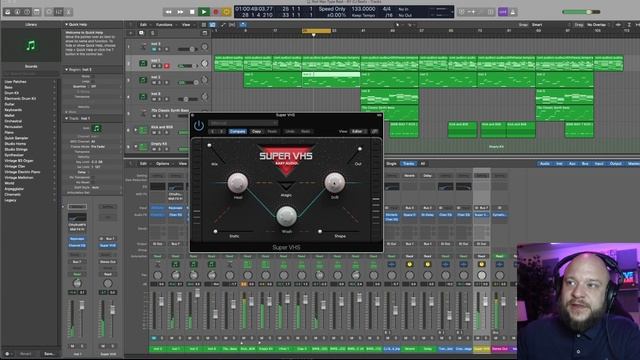Open the Speed Only mode dropdown
Image resolution: width=640 pixels, height=360 pixels.
332,9
